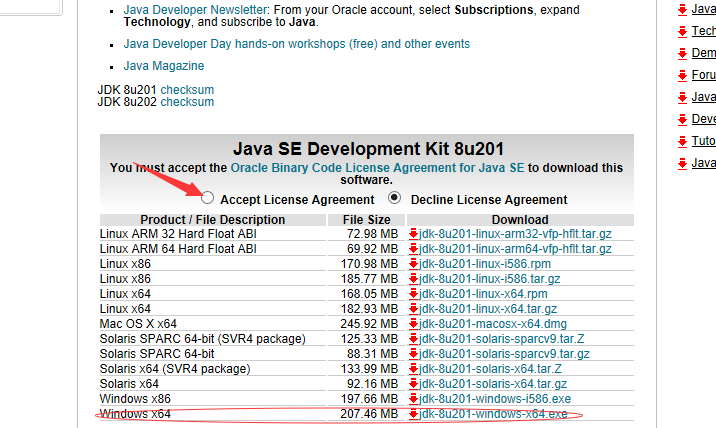Click download icon for solaris-x64.tar.Z
Viewport: 716px width, 428px height.
point(414,369)
